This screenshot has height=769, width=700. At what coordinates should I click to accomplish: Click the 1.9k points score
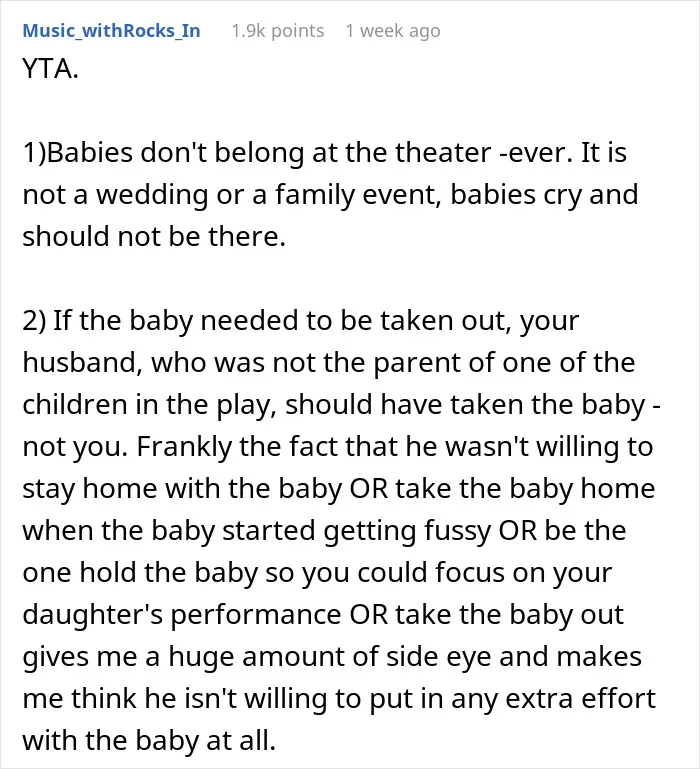(x=278, y=31)
